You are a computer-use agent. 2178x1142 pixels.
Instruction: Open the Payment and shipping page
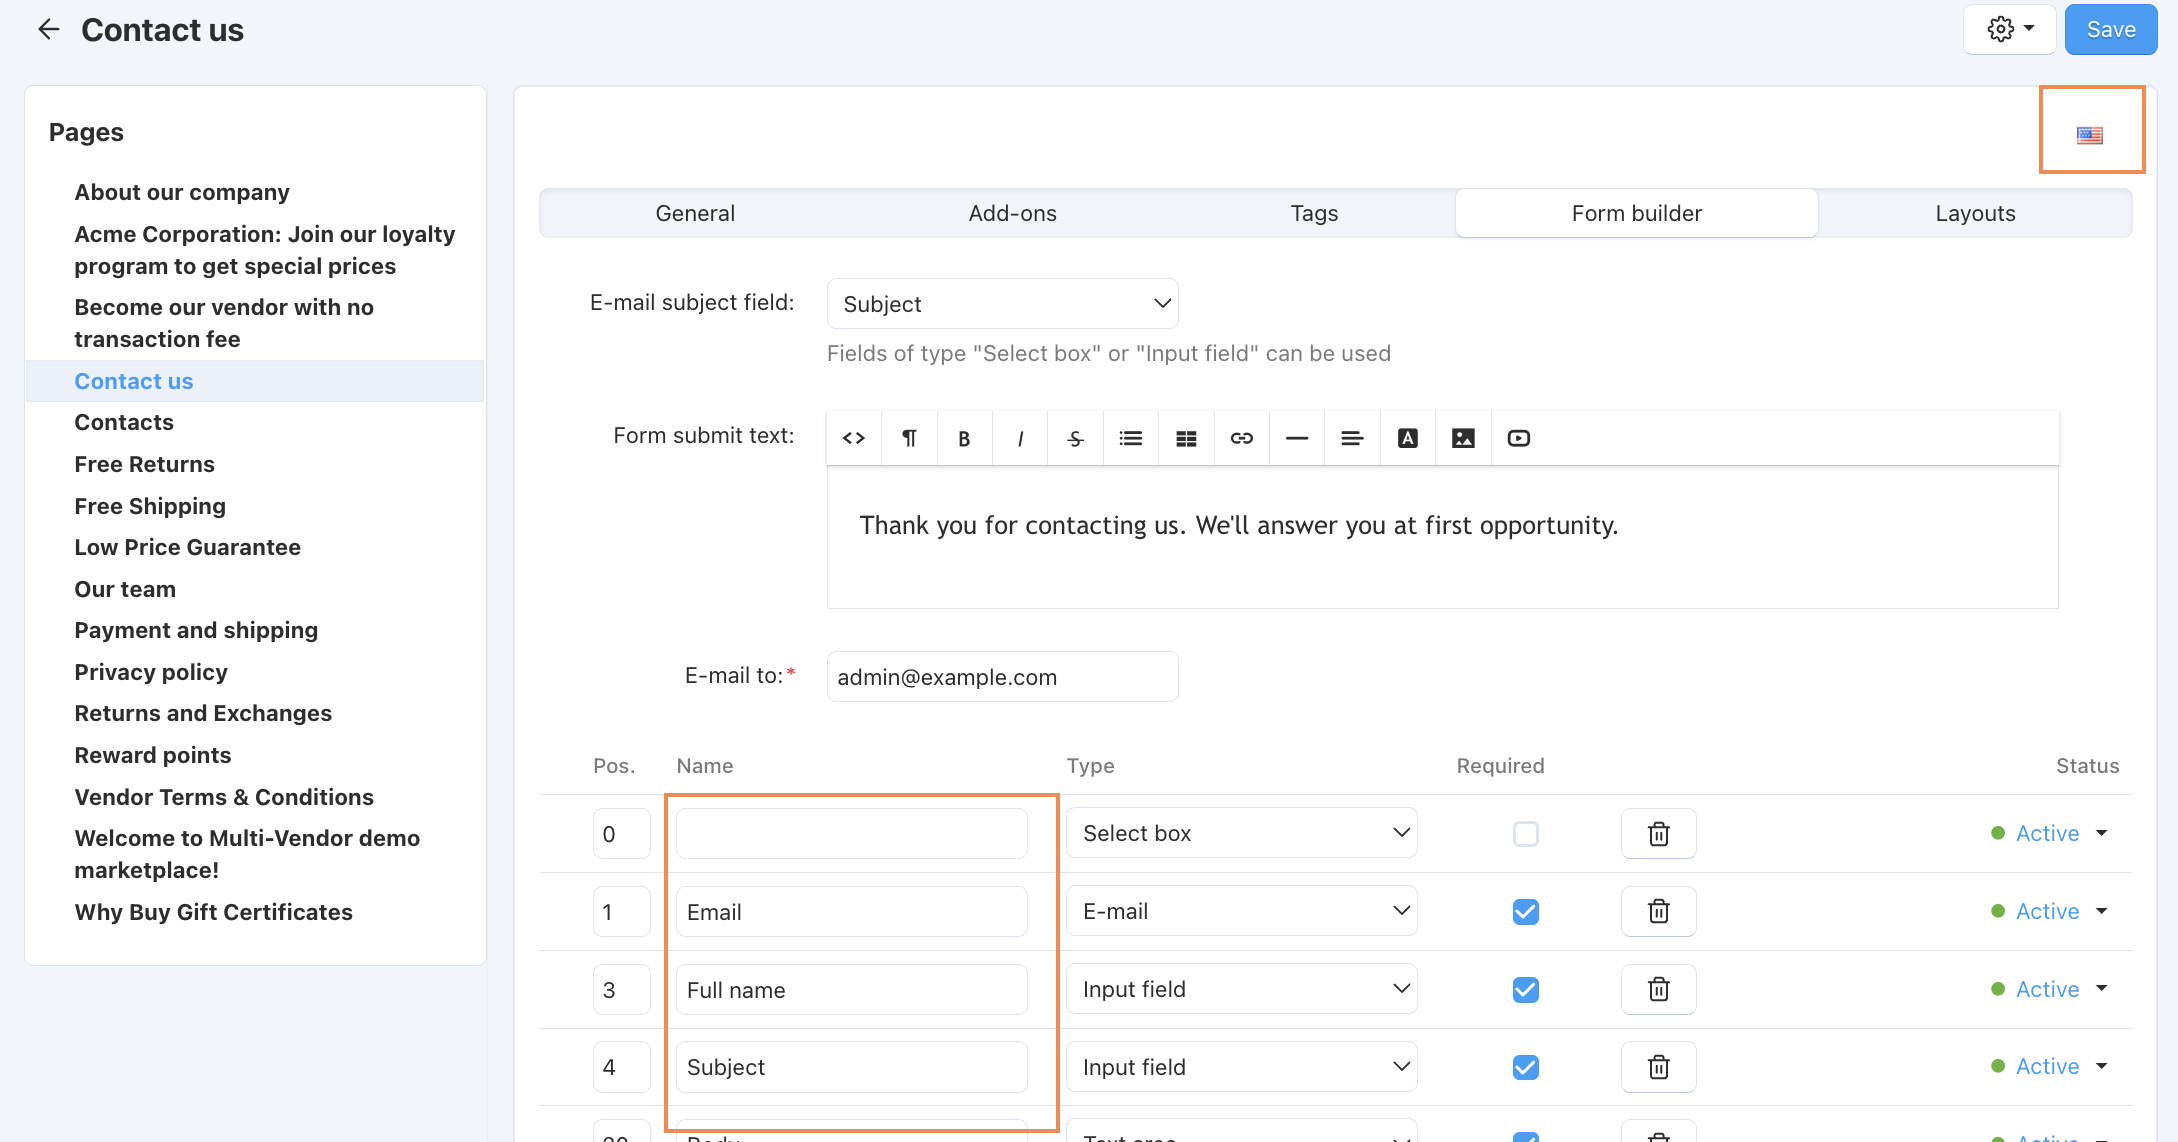[x=196, y=630]
